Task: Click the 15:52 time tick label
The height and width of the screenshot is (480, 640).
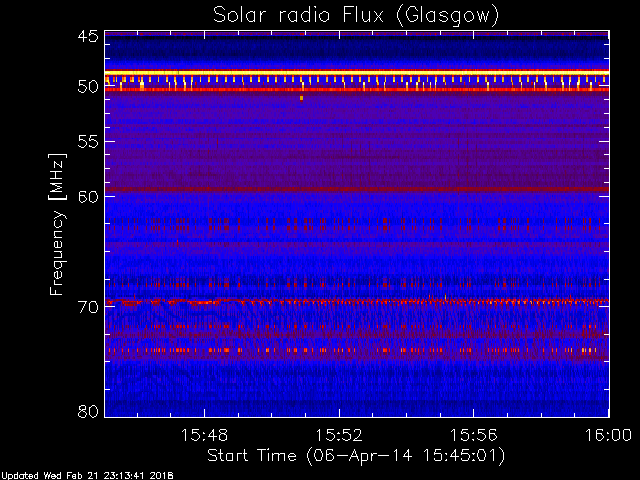Action: (x=339, y=435)
